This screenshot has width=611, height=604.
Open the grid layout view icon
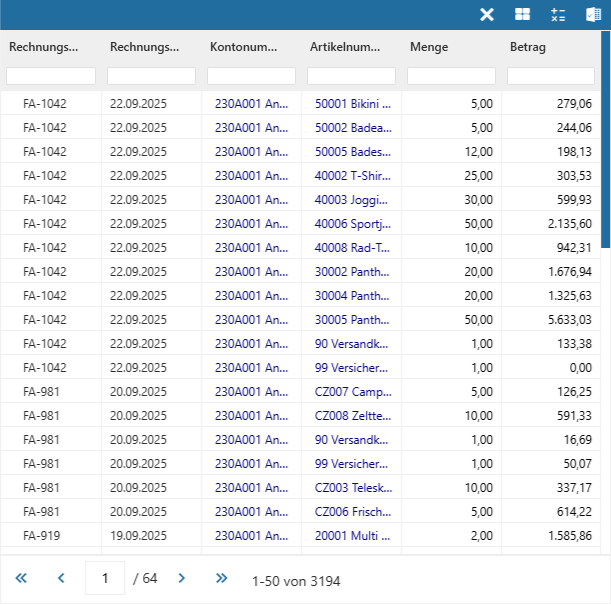[x=522, y=14]
